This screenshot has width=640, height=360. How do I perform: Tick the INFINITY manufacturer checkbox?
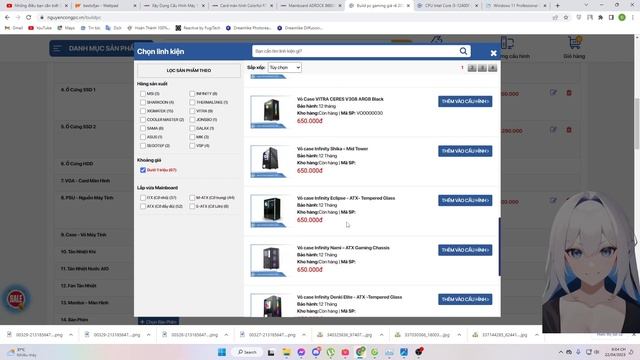(192, 94)
